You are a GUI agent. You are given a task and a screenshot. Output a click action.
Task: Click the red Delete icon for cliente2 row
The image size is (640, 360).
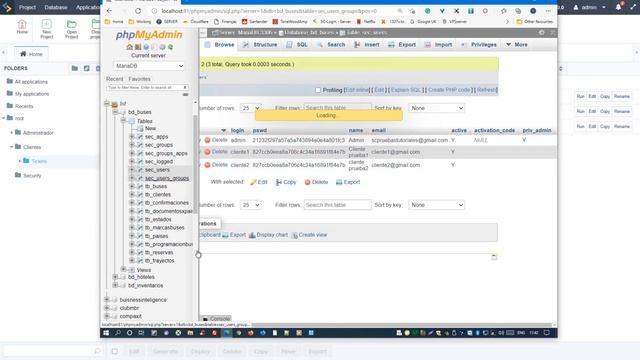coord(207,165)
